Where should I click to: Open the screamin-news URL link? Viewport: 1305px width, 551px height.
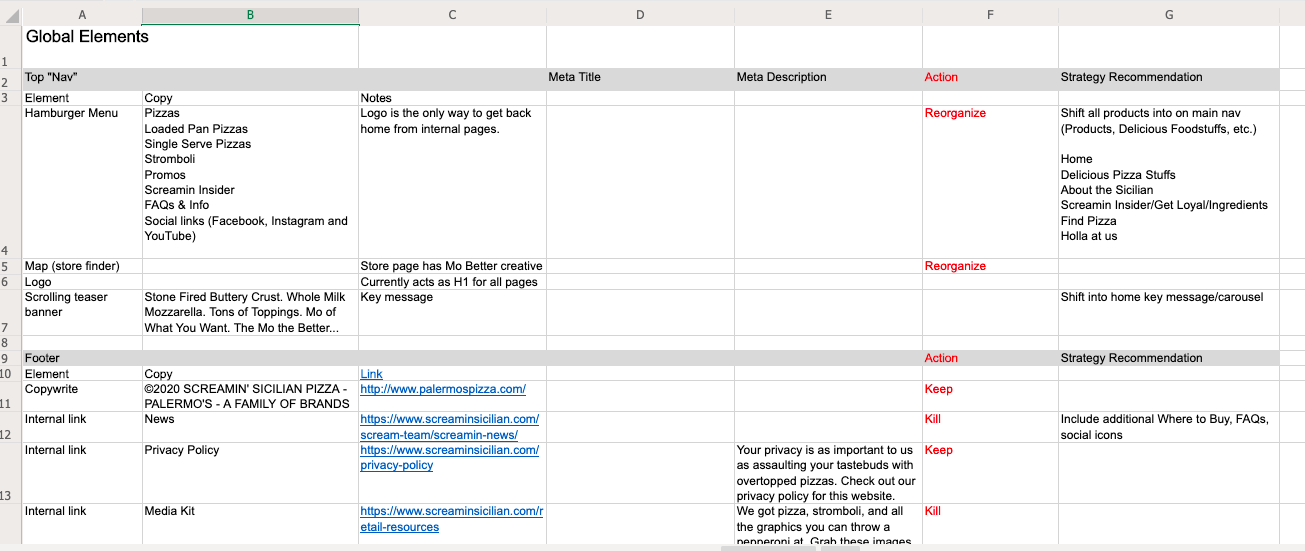449,427
